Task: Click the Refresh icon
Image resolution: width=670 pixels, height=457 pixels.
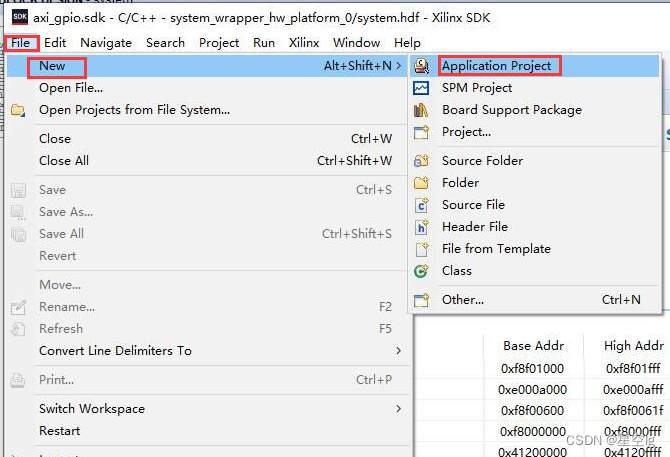Action: tap(18, 329)
